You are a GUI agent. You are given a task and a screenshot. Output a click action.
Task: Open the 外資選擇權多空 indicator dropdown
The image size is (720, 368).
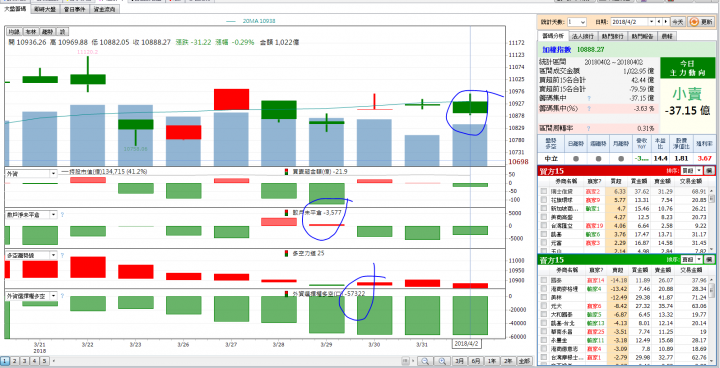pos(53,296)
